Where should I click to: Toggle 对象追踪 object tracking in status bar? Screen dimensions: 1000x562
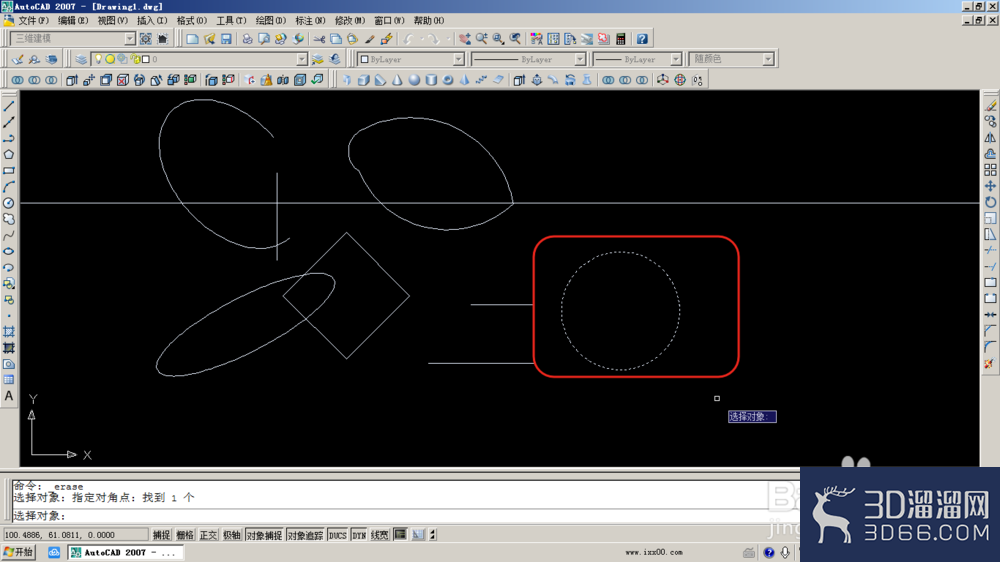[x=305, y=535]
